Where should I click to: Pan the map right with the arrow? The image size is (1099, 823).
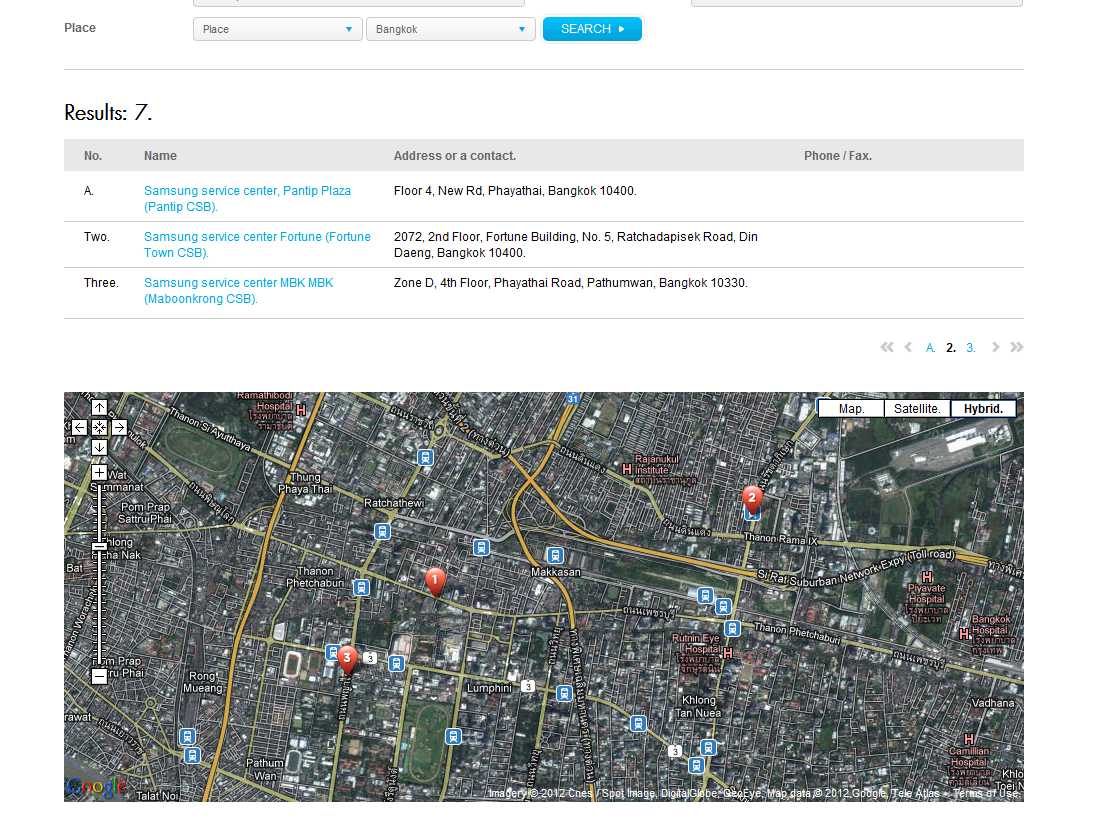tap(119, 427)
